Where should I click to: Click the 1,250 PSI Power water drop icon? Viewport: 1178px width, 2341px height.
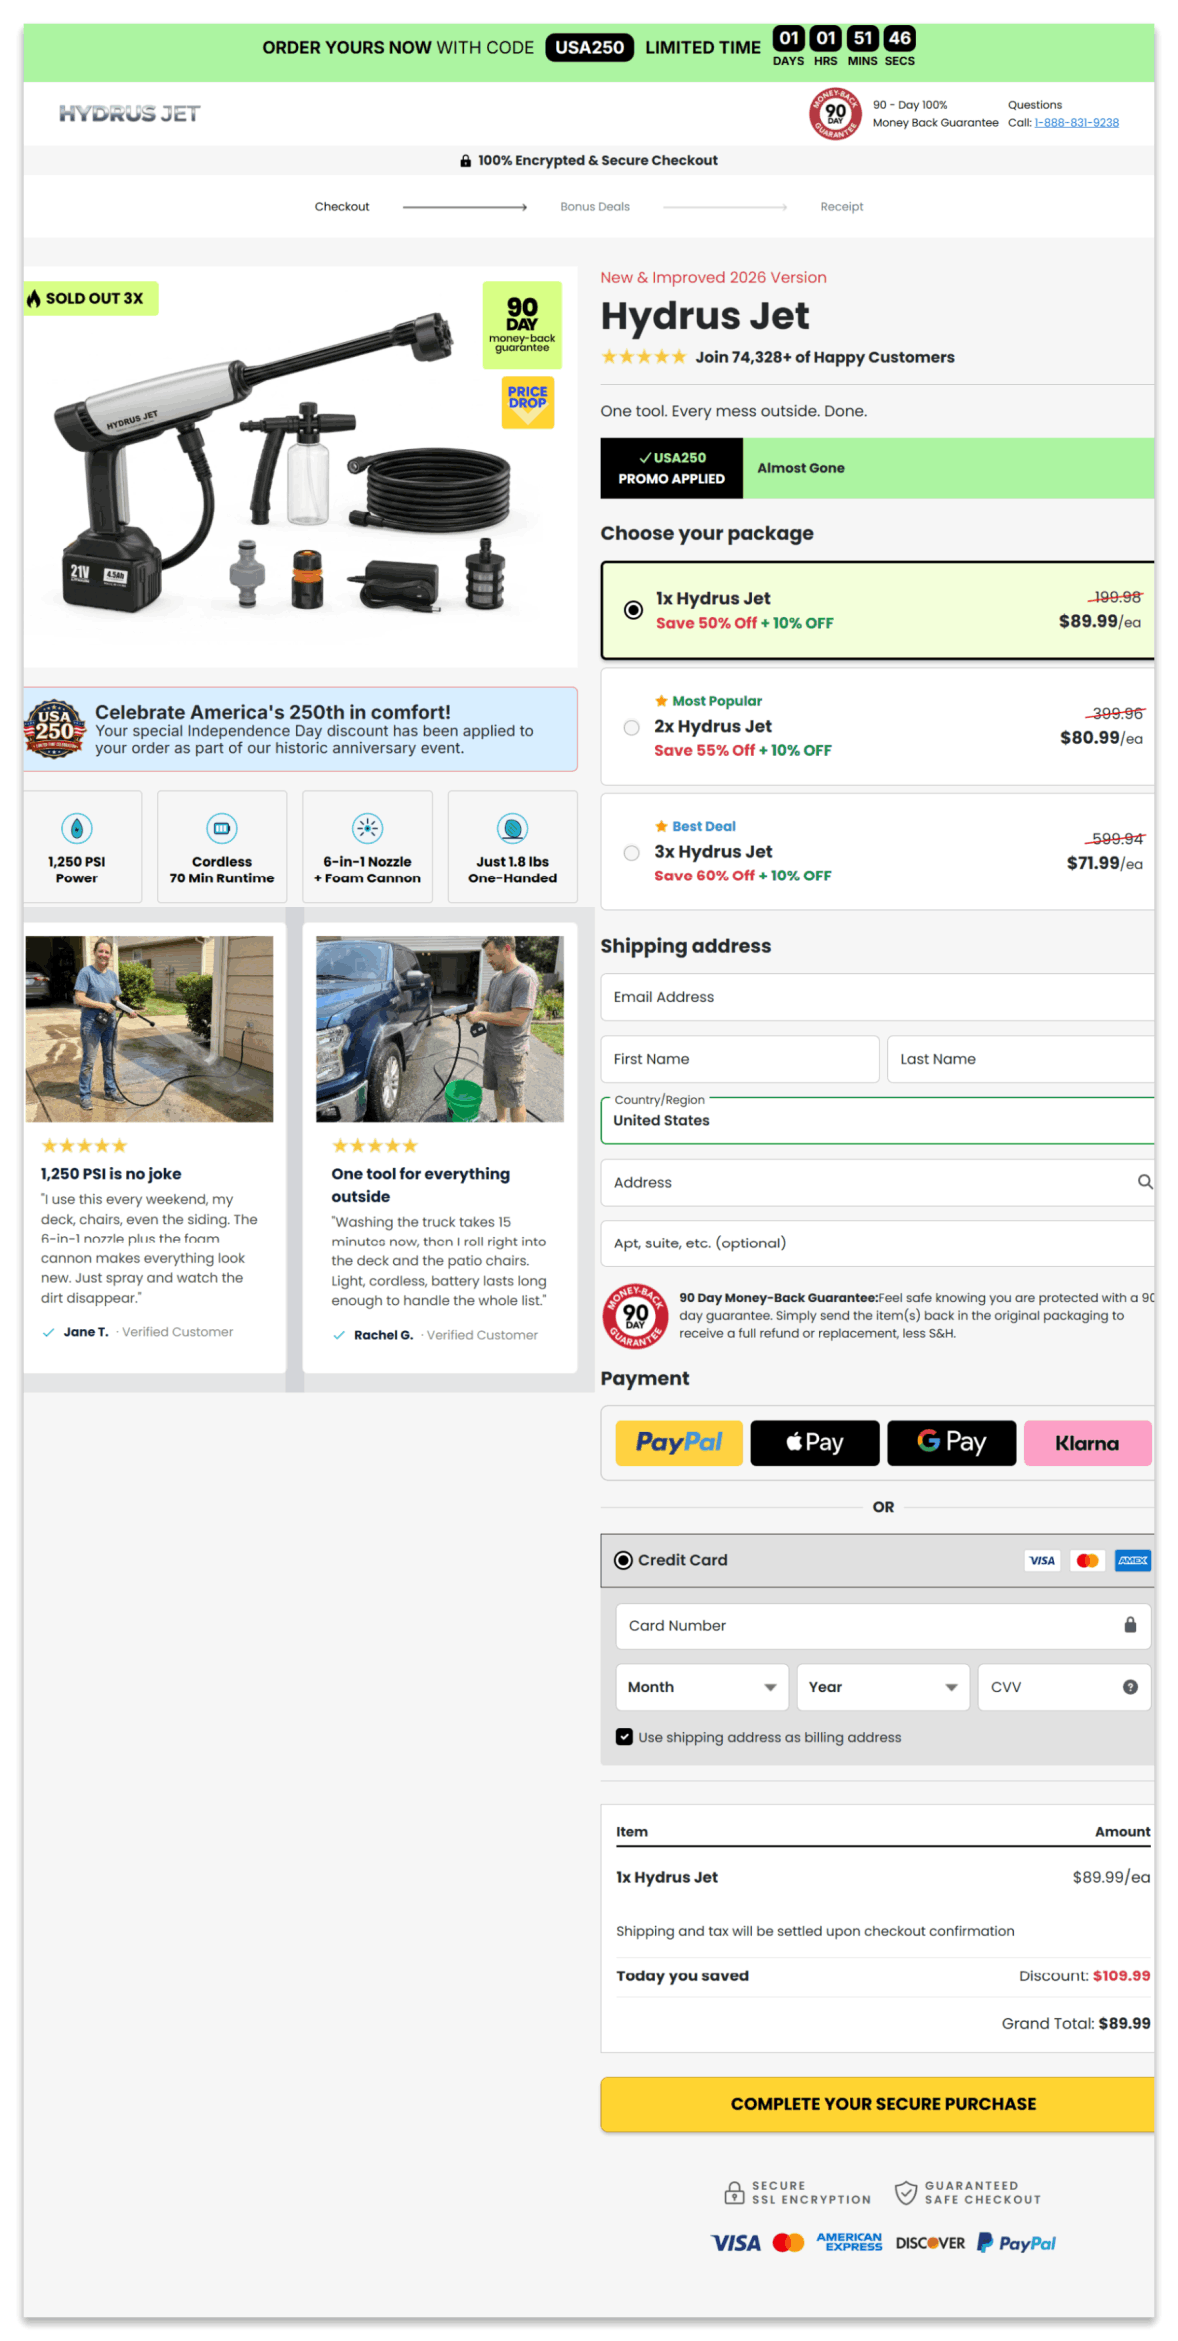[x=77, y=828]
